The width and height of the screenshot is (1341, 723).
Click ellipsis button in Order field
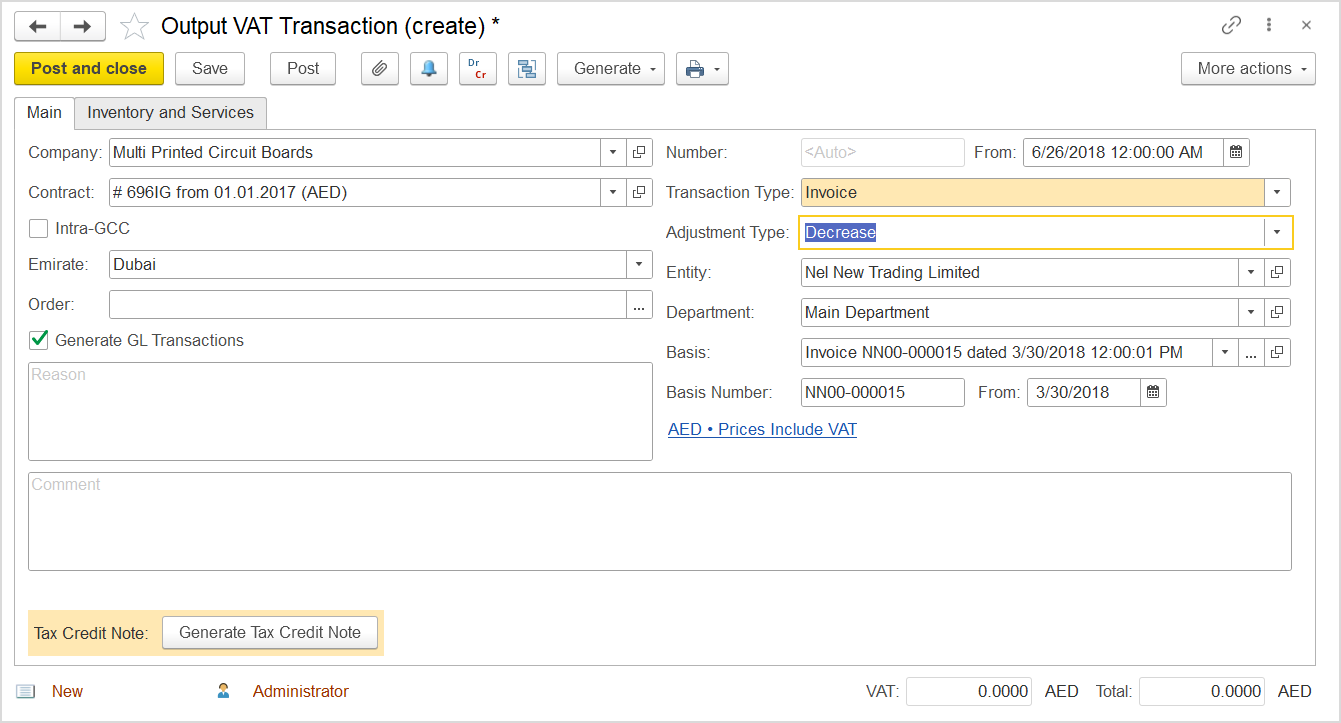[x=639, y=305]
